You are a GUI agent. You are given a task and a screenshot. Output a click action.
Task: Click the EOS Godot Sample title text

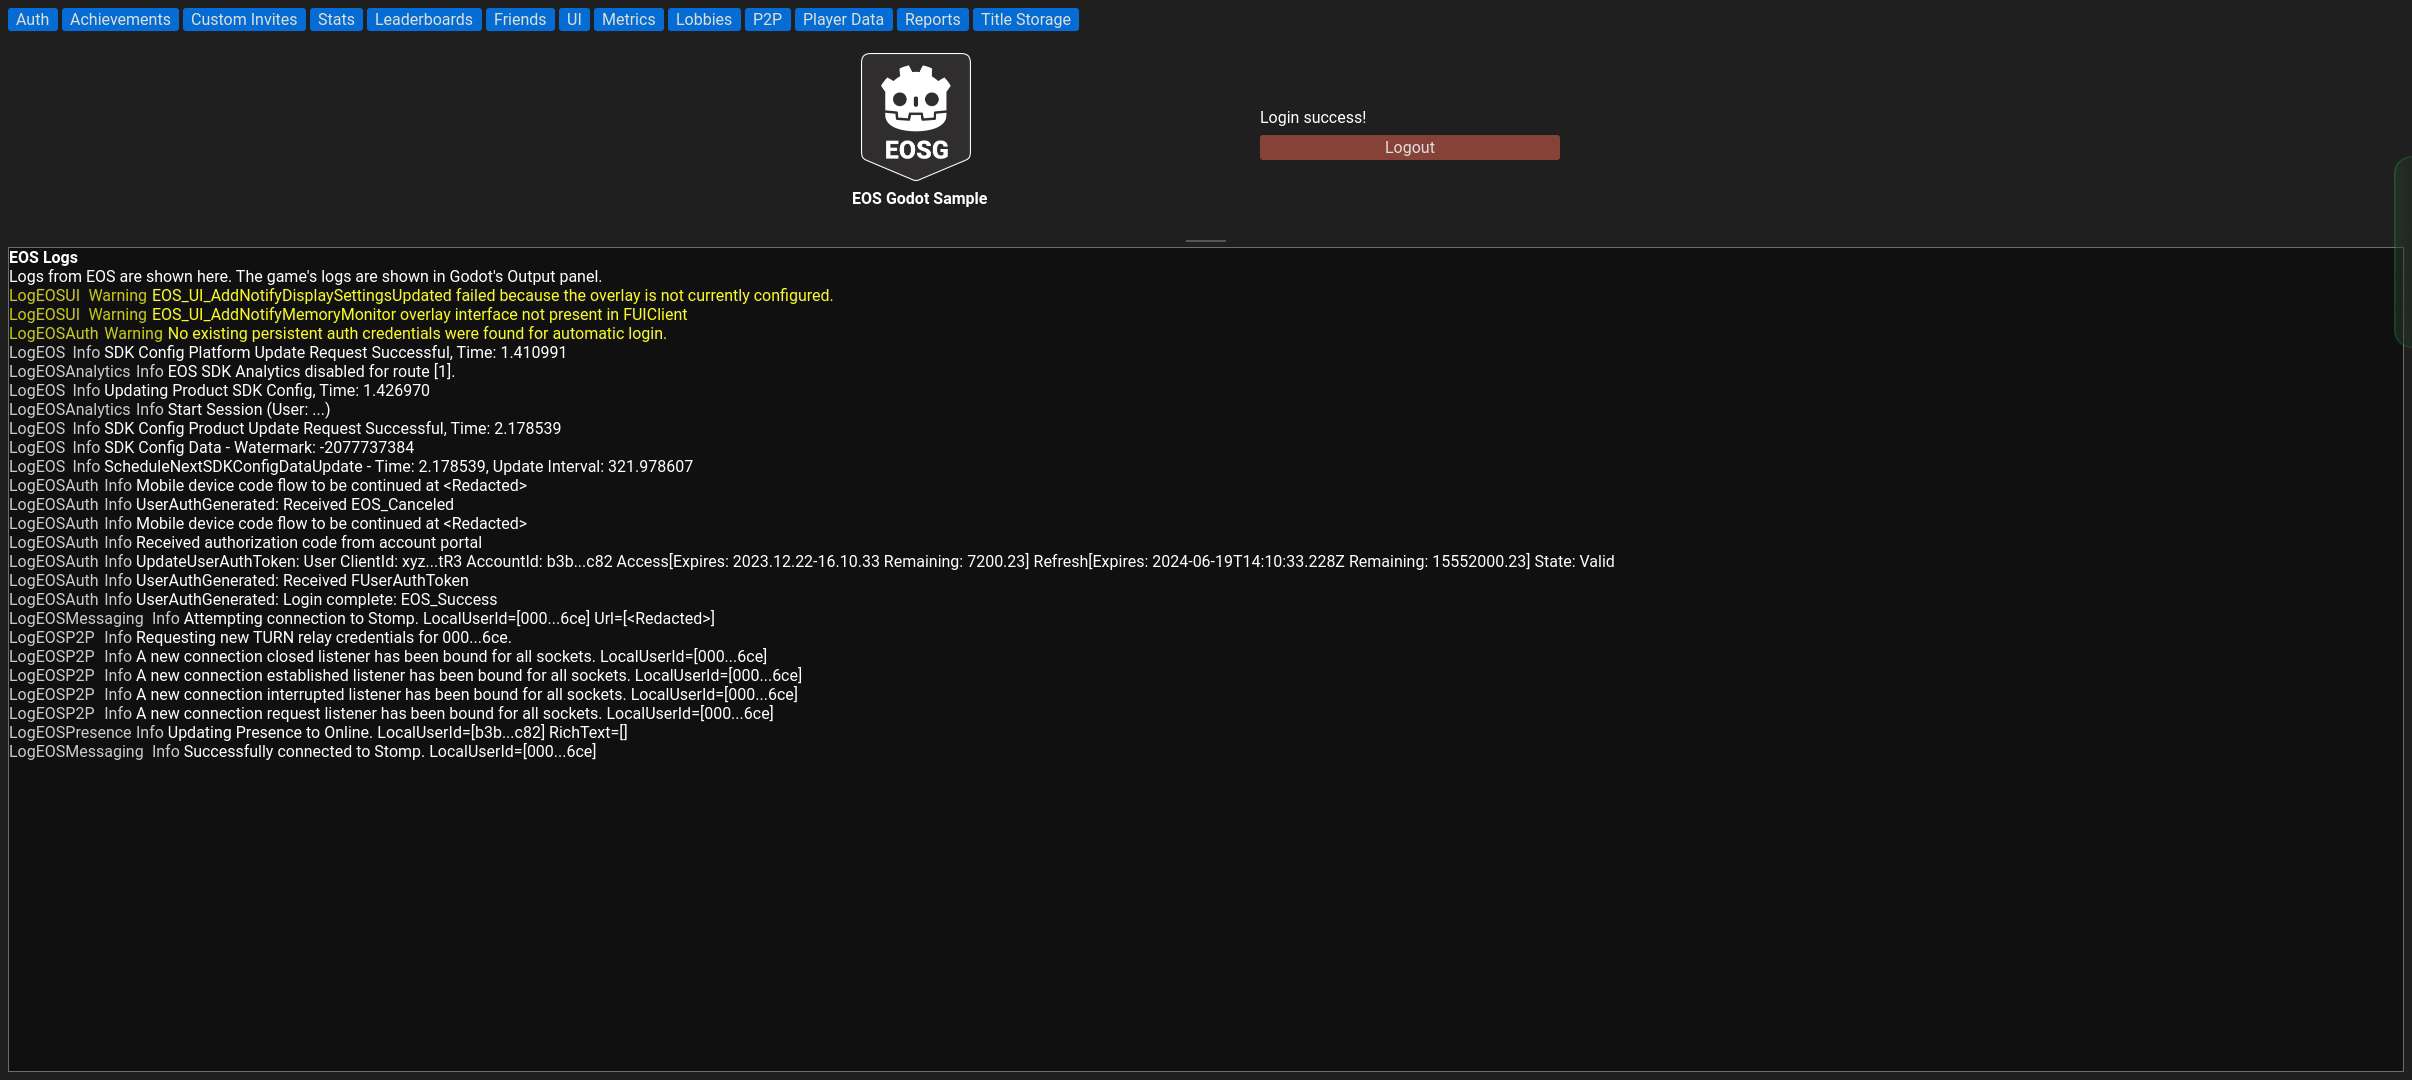click(x=919, y=199)
